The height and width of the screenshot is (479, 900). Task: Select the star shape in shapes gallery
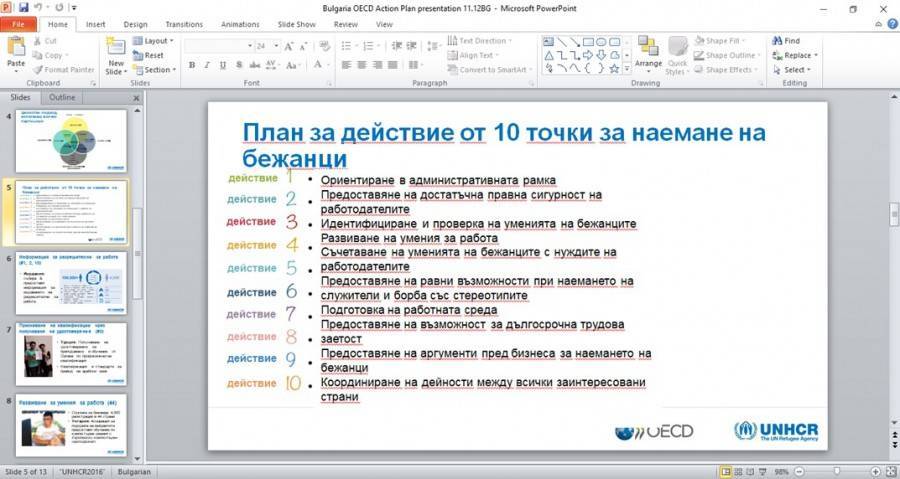614,68
